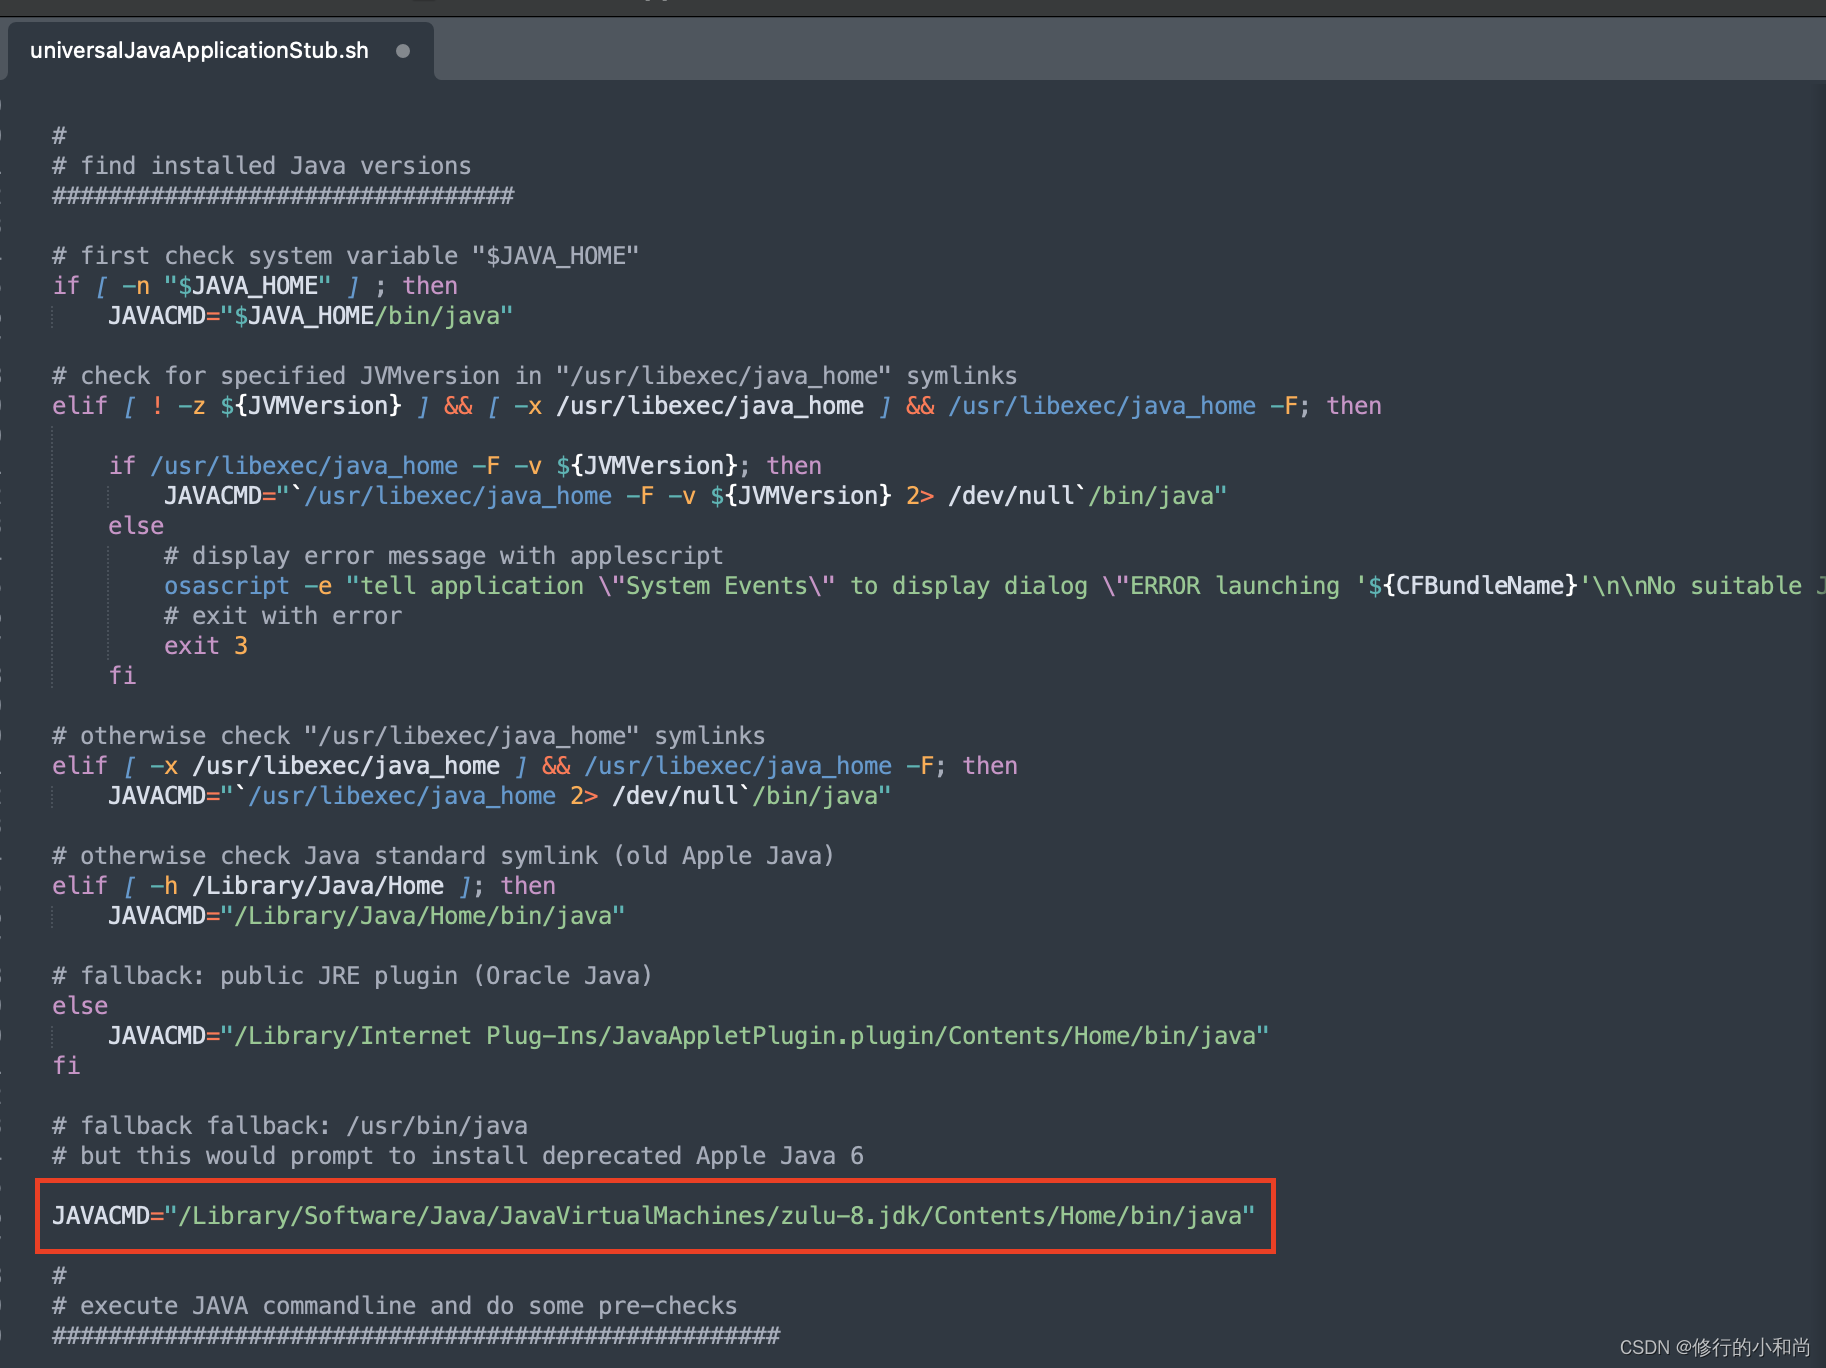
Task: Click the highlighted JAVACMD zulu-8.jdk line
Action: (650, 1216)
